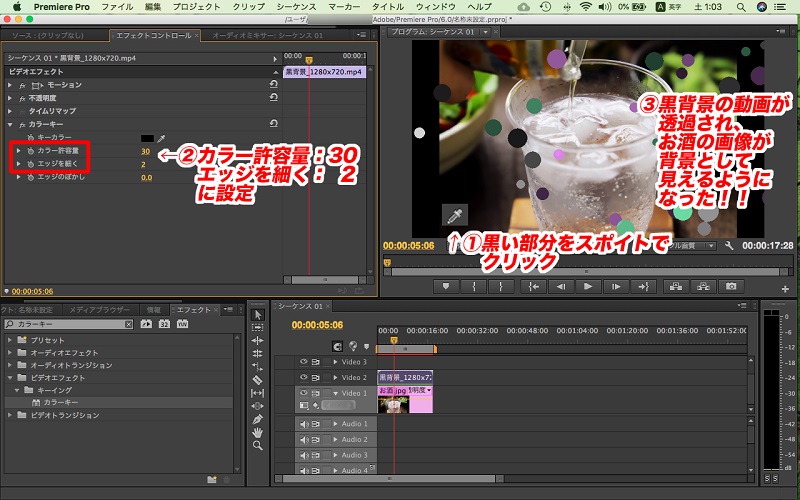The height and width of the screenshot is (500, 800).
Task: Open the Sequence menu
Action: pos(296,7)
